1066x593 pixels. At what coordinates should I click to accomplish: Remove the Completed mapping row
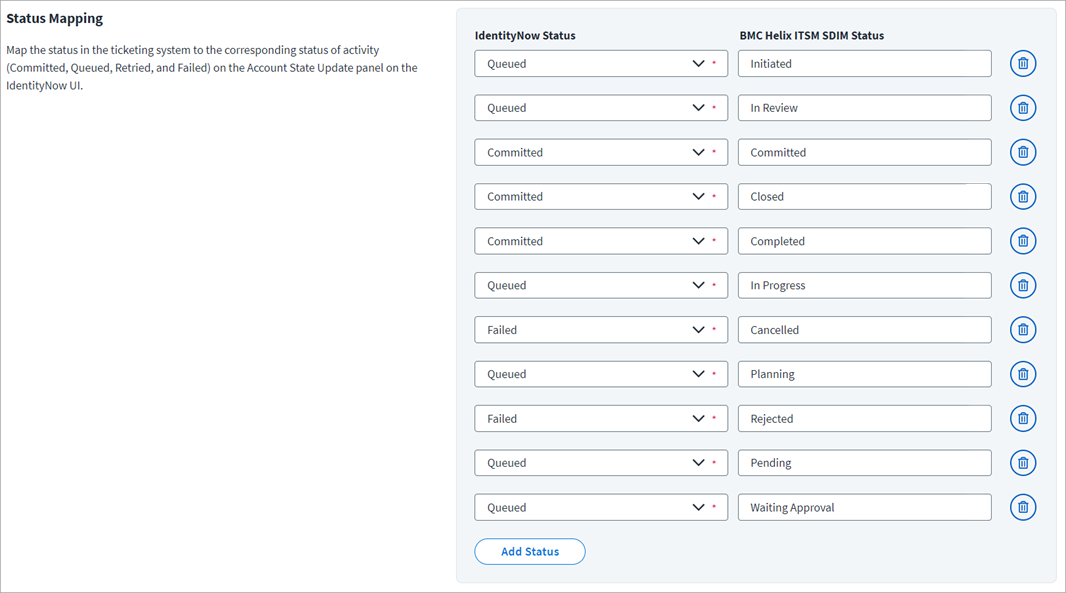coord(1023,240)
